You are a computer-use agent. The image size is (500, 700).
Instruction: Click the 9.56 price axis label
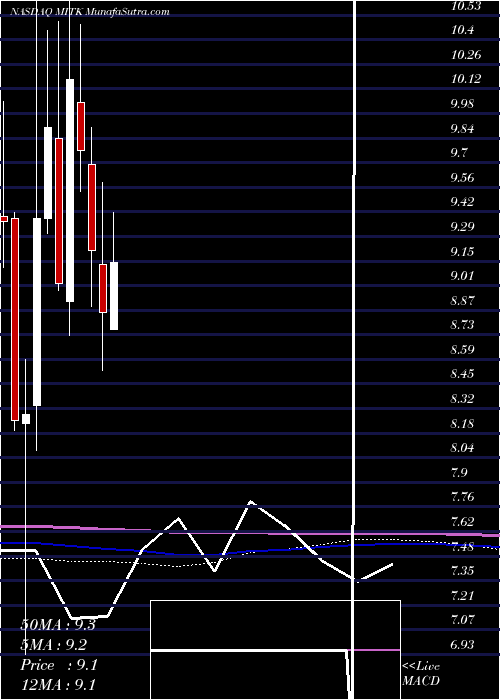[x=464, y=178]
